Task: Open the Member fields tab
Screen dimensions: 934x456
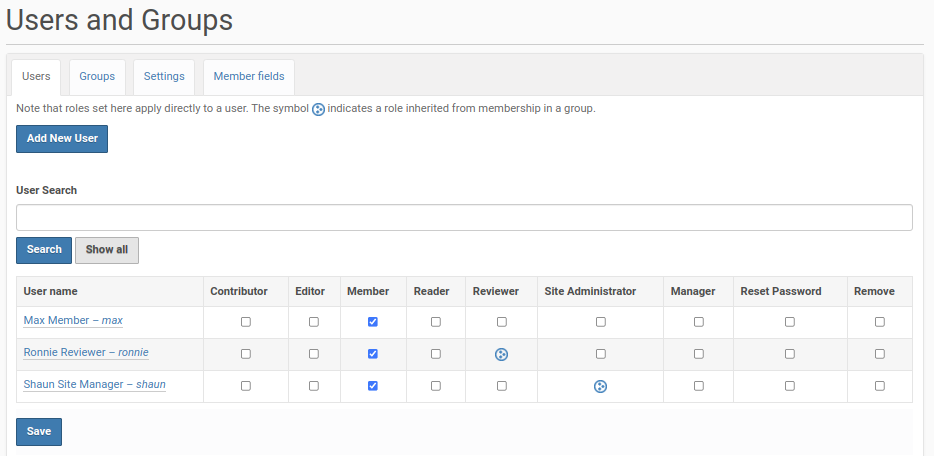Action: (x=249, y=77)
